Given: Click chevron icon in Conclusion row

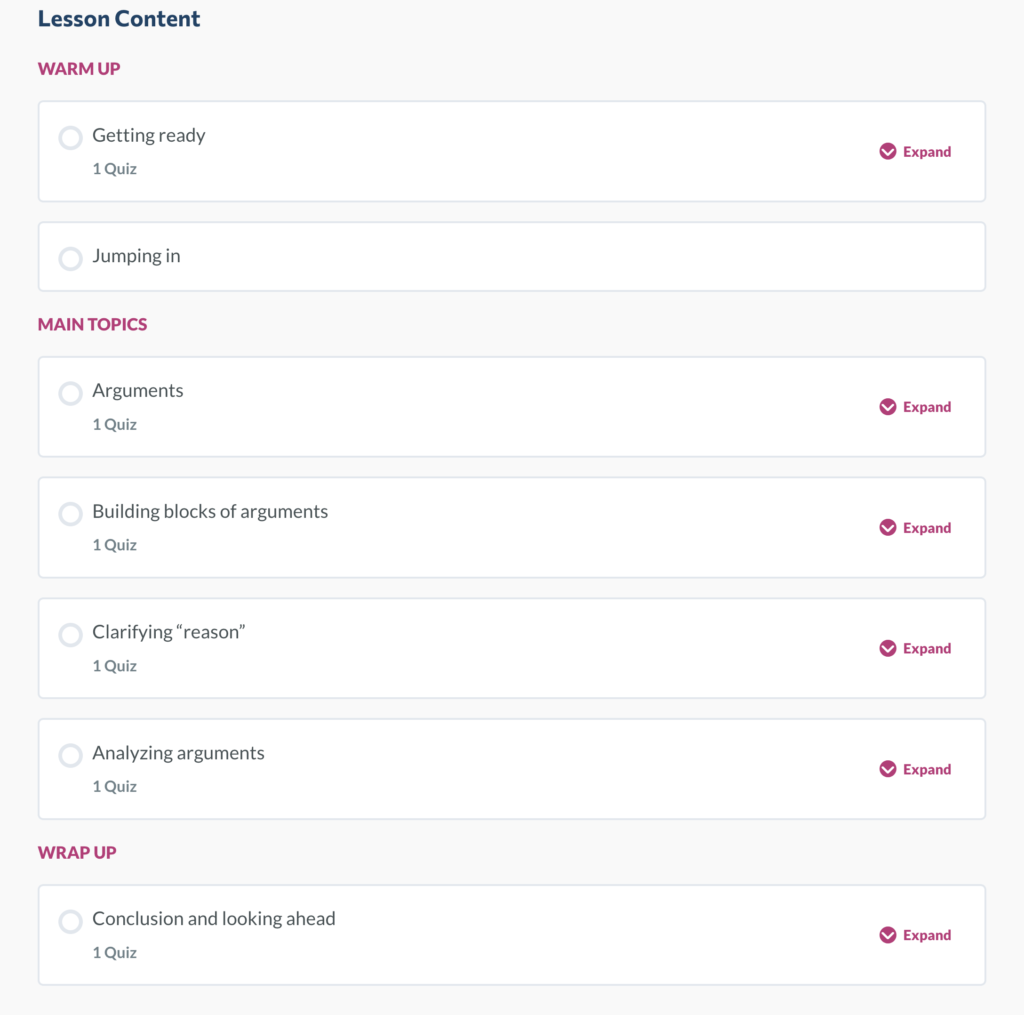Looking at the screenshot, I should 888,935.
